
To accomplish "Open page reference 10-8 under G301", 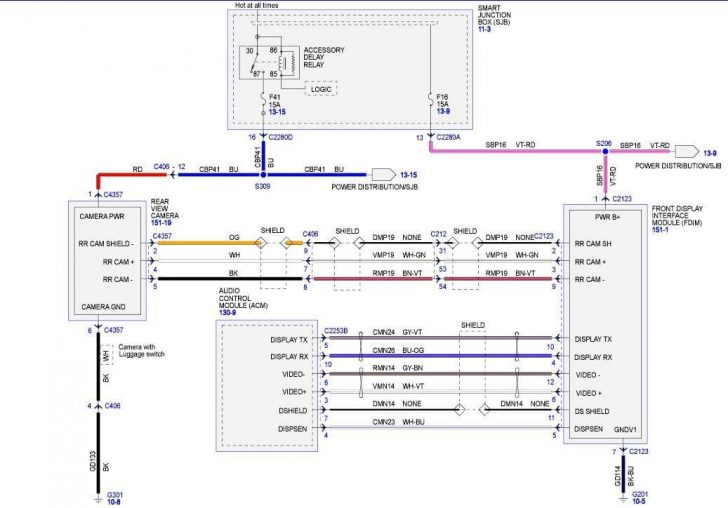I will coord(113,502).
